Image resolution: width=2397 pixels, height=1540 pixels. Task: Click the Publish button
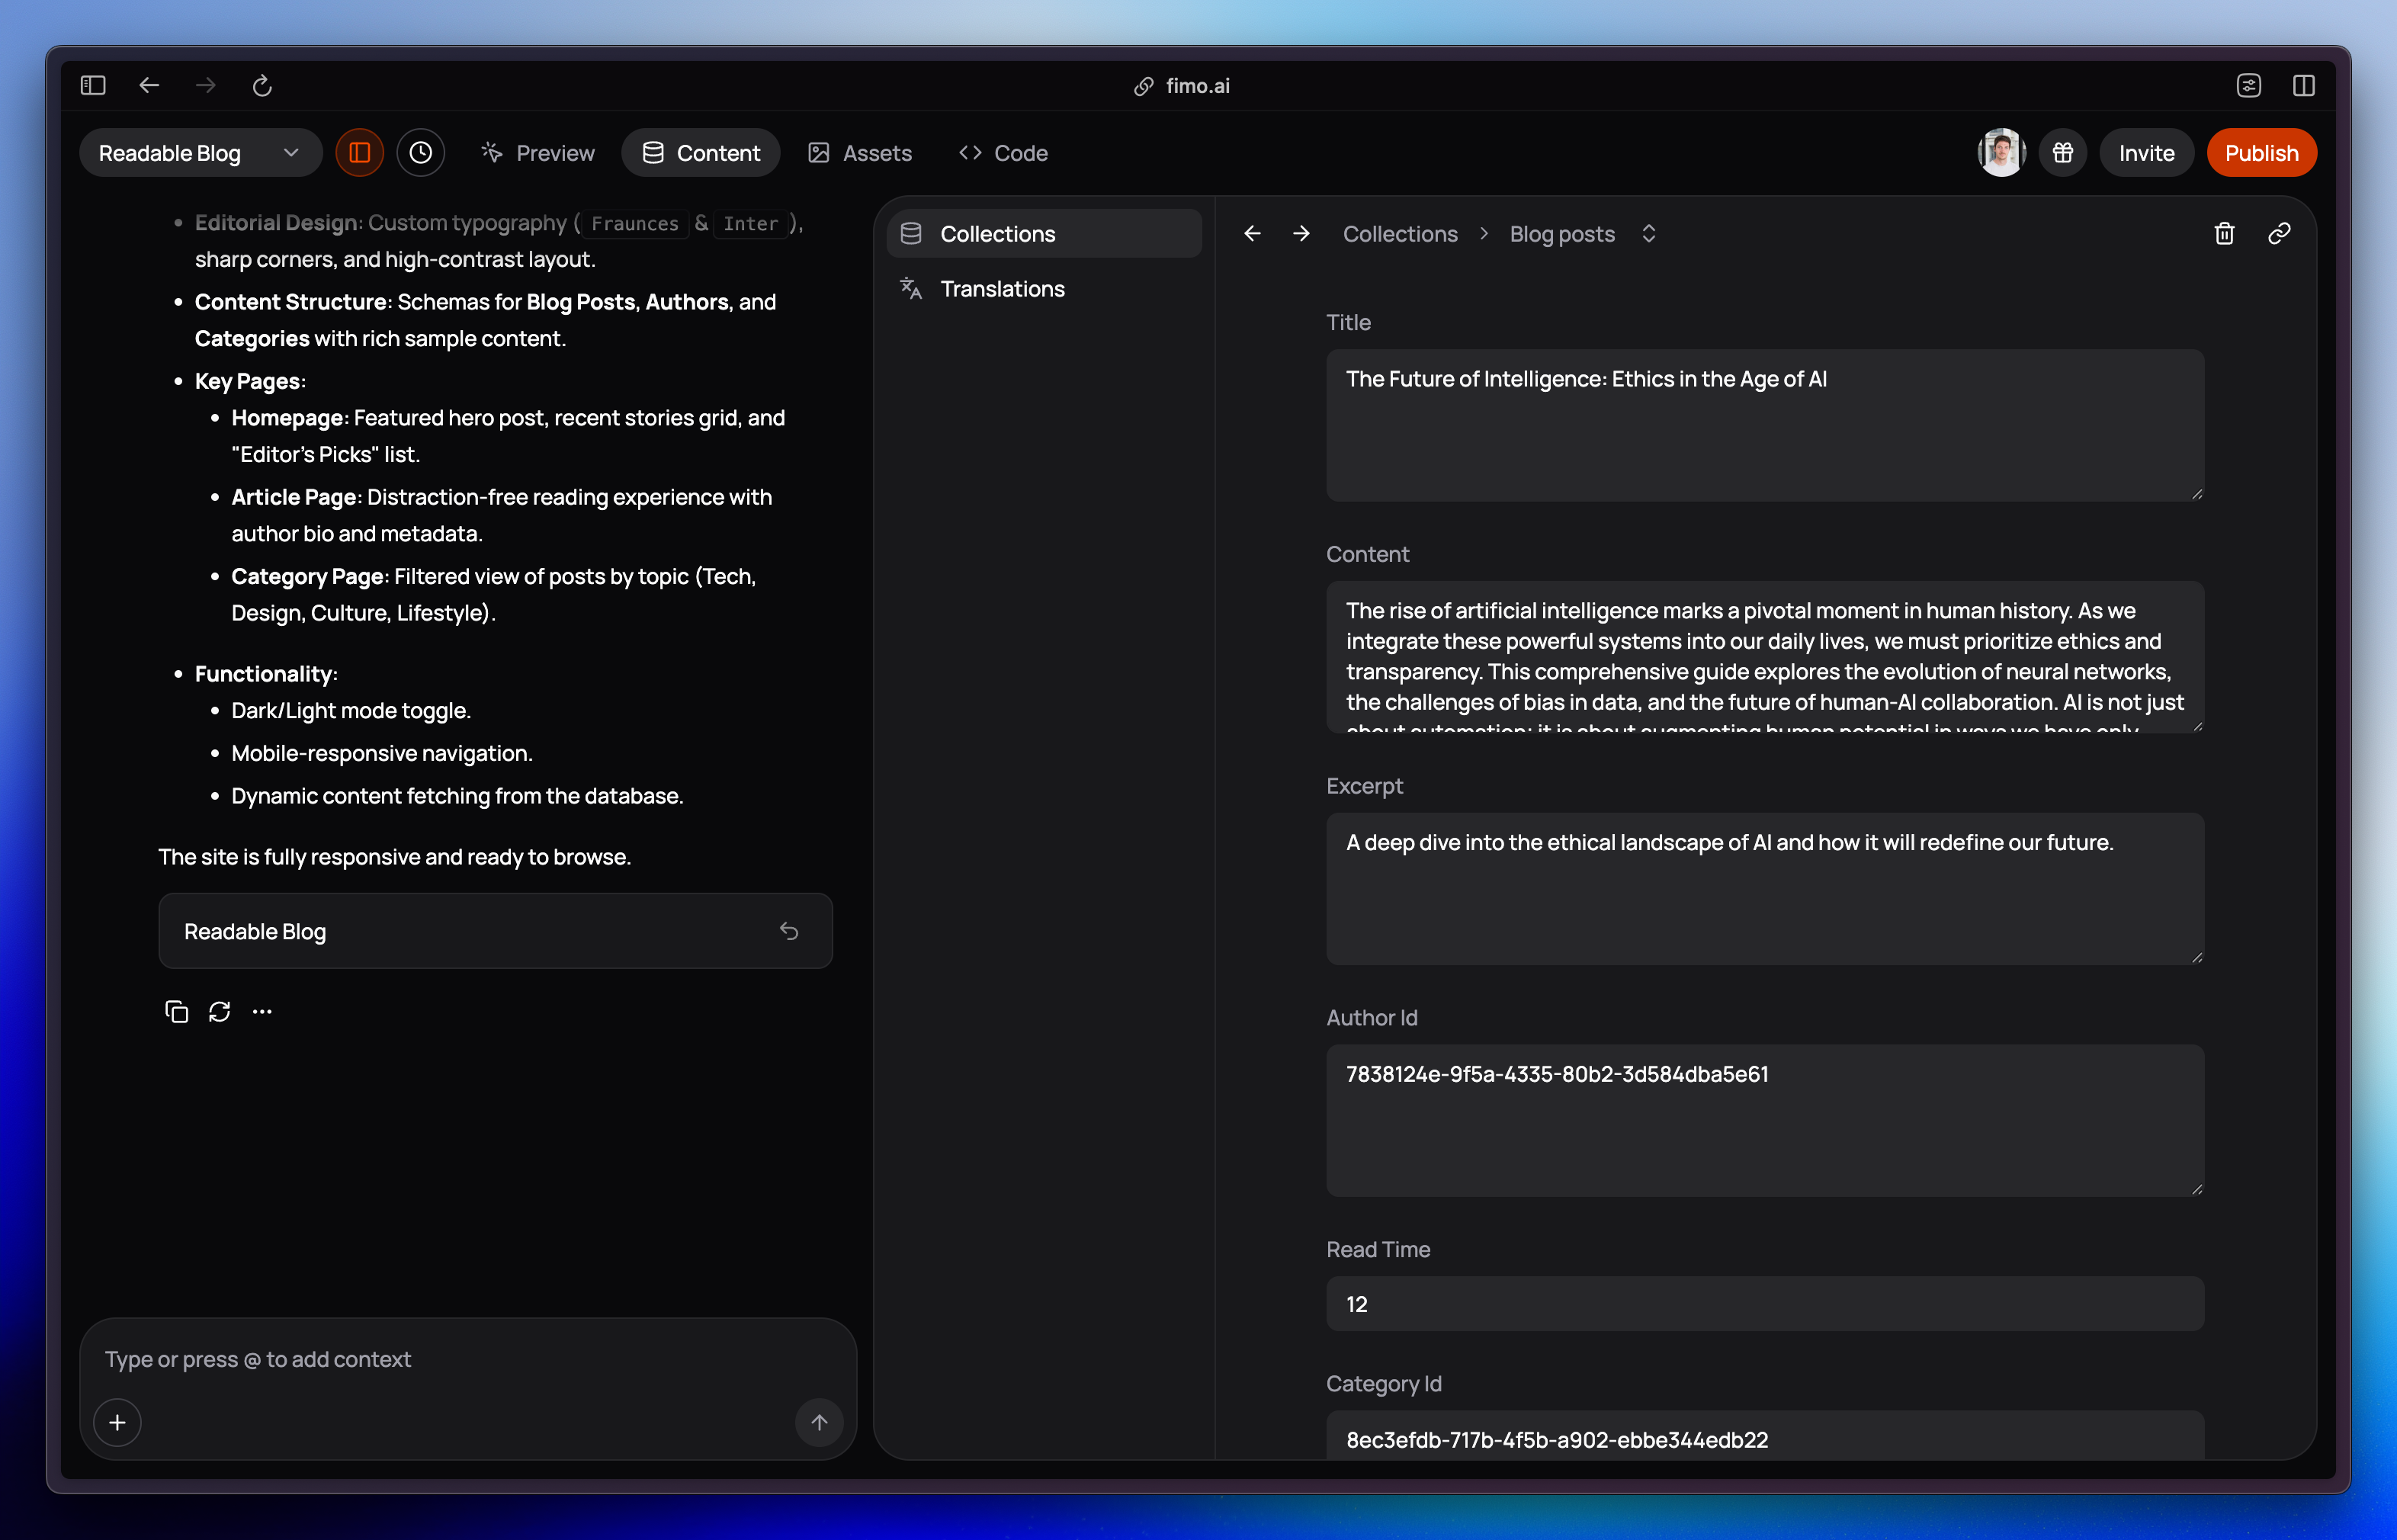[x=2261, y=153]
